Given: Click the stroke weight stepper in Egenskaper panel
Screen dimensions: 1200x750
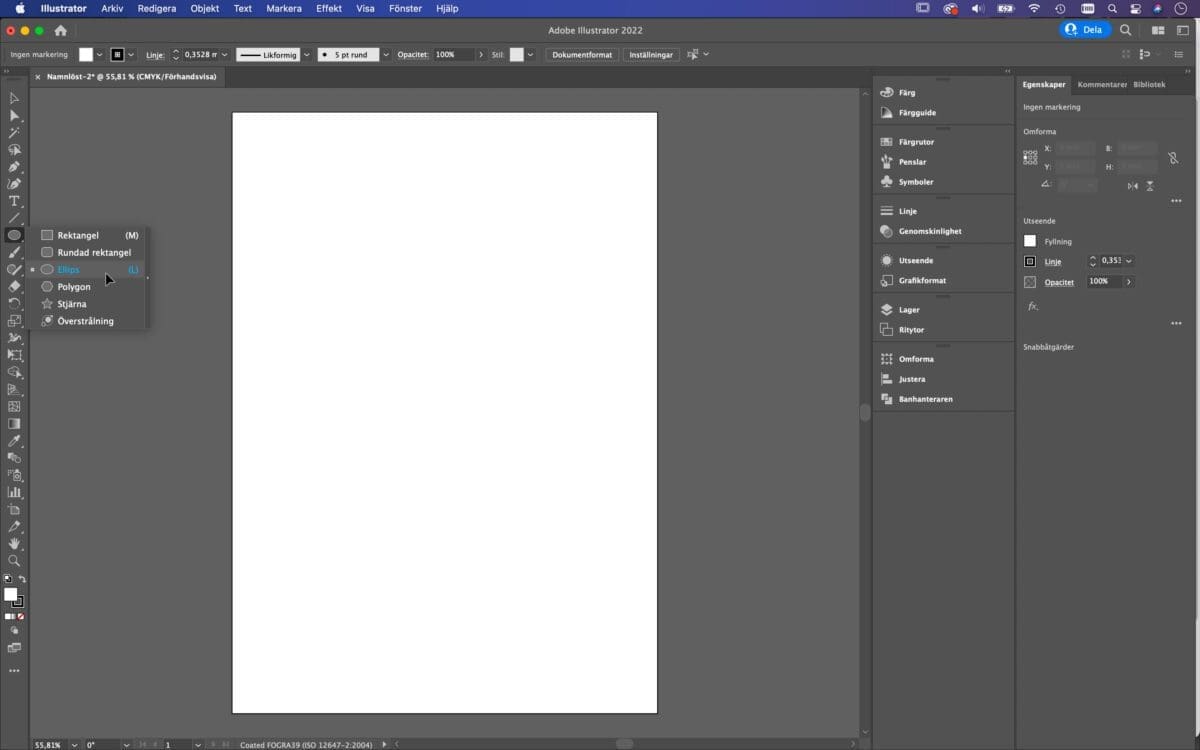Looking at the screenshot, I should point(1093,262).
